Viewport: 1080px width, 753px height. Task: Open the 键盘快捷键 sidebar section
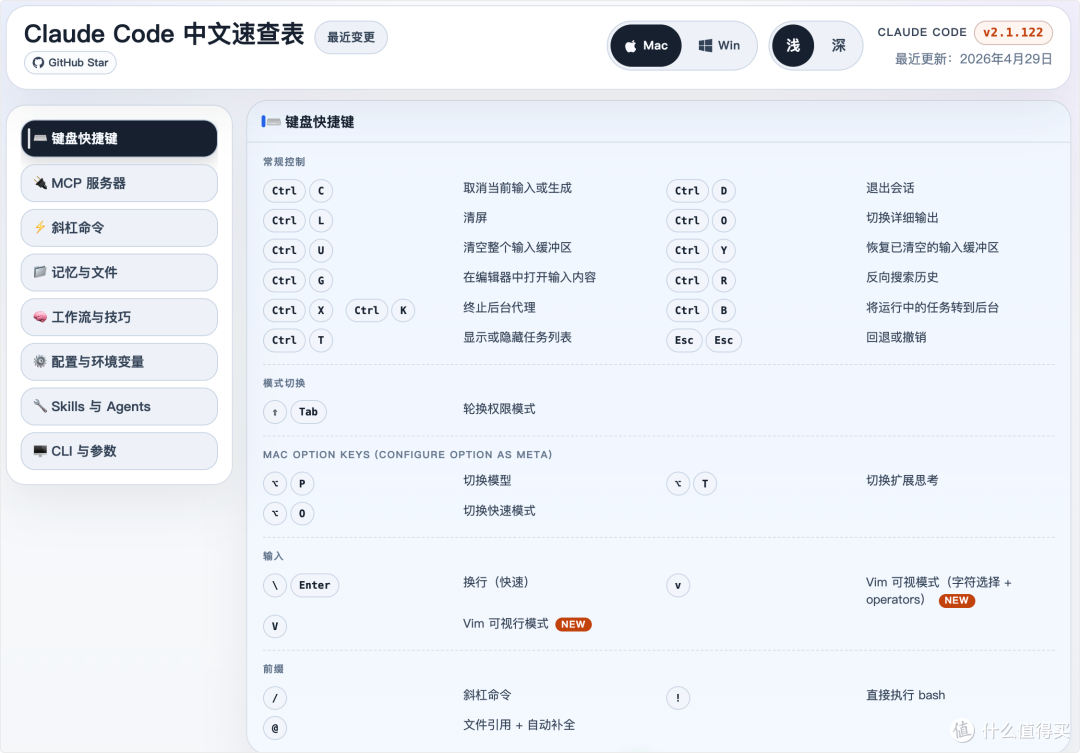click(x=119, y=138)
